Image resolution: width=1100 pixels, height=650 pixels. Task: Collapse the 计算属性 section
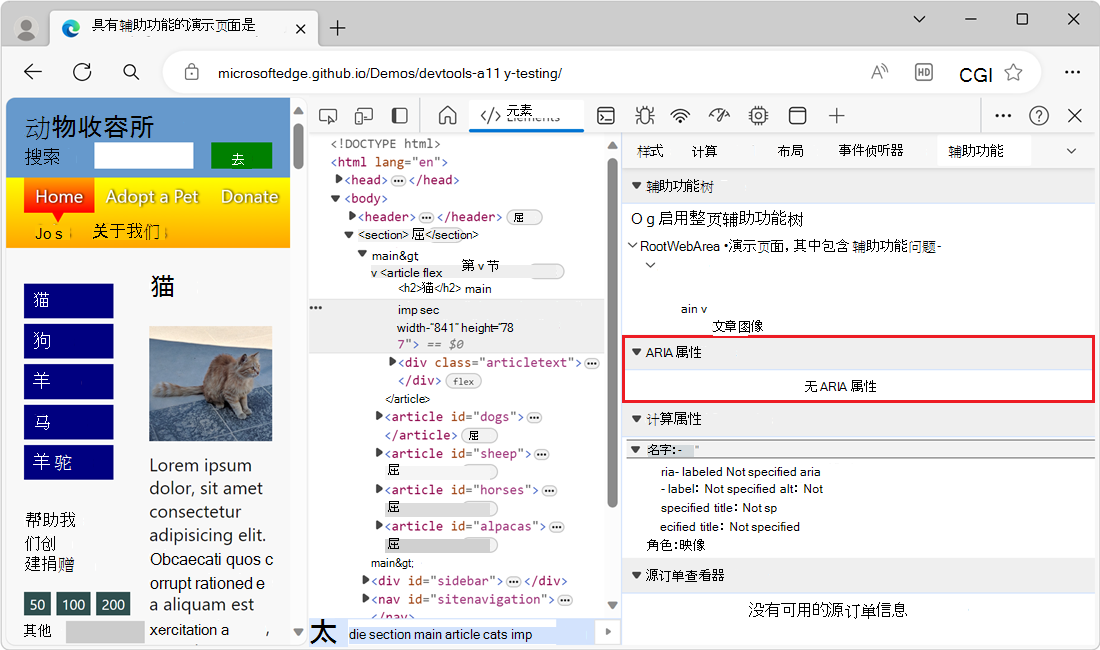(636, 419)
